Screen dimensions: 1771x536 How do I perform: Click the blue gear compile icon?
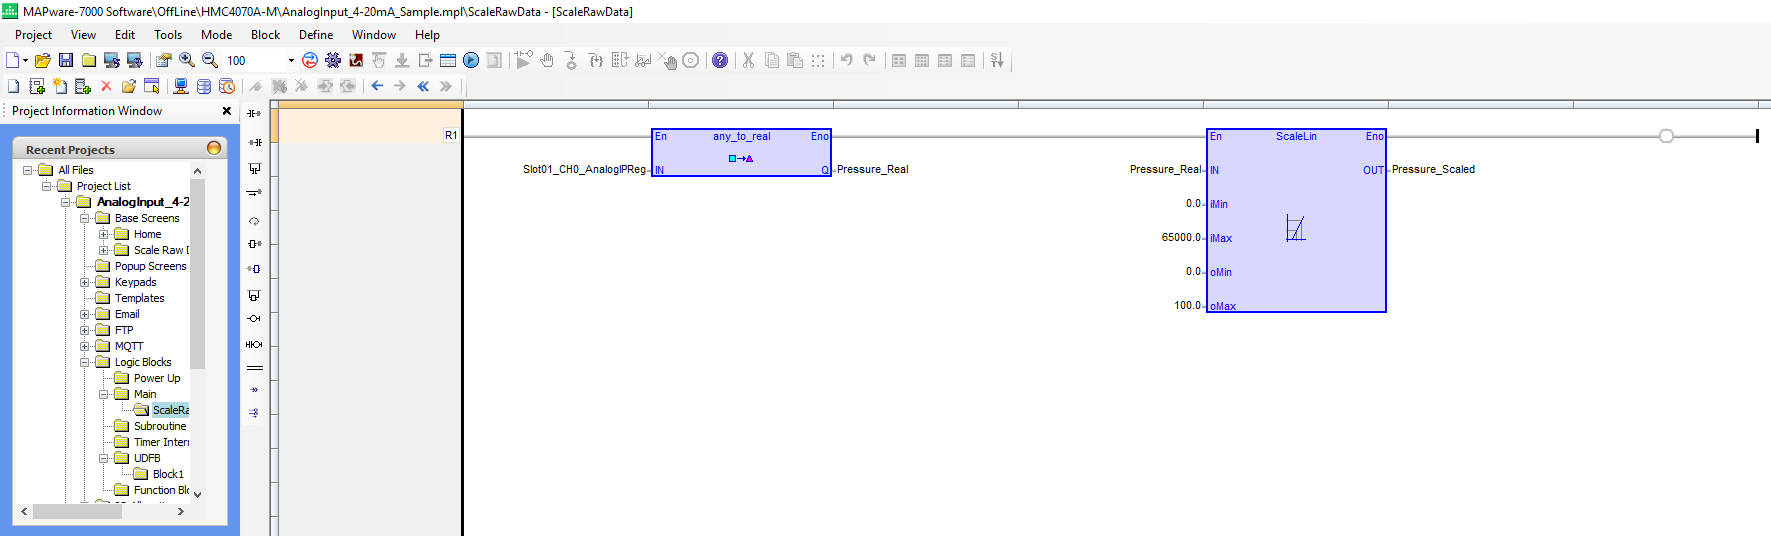[333, 61]
